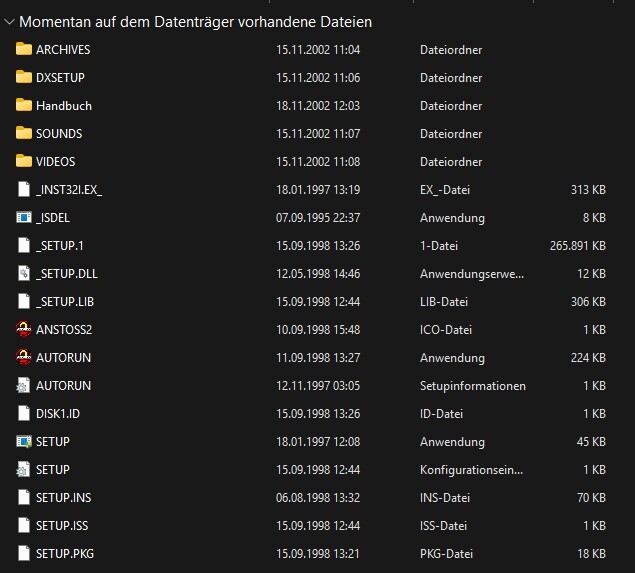Image resolution: width=635 pixels, height=573 pixels.
Task: Click the AUTORUN application icon
Action: pyautogui.click(x=24, y=357)
